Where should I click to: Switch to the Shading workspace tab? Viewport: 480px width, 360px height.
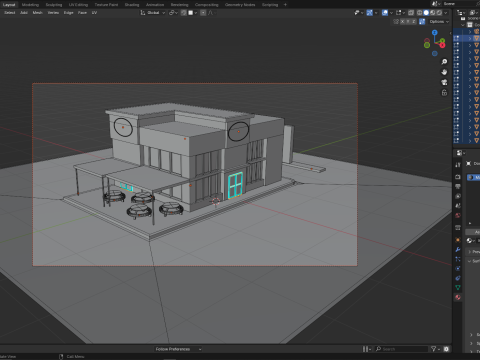[132, 5]
